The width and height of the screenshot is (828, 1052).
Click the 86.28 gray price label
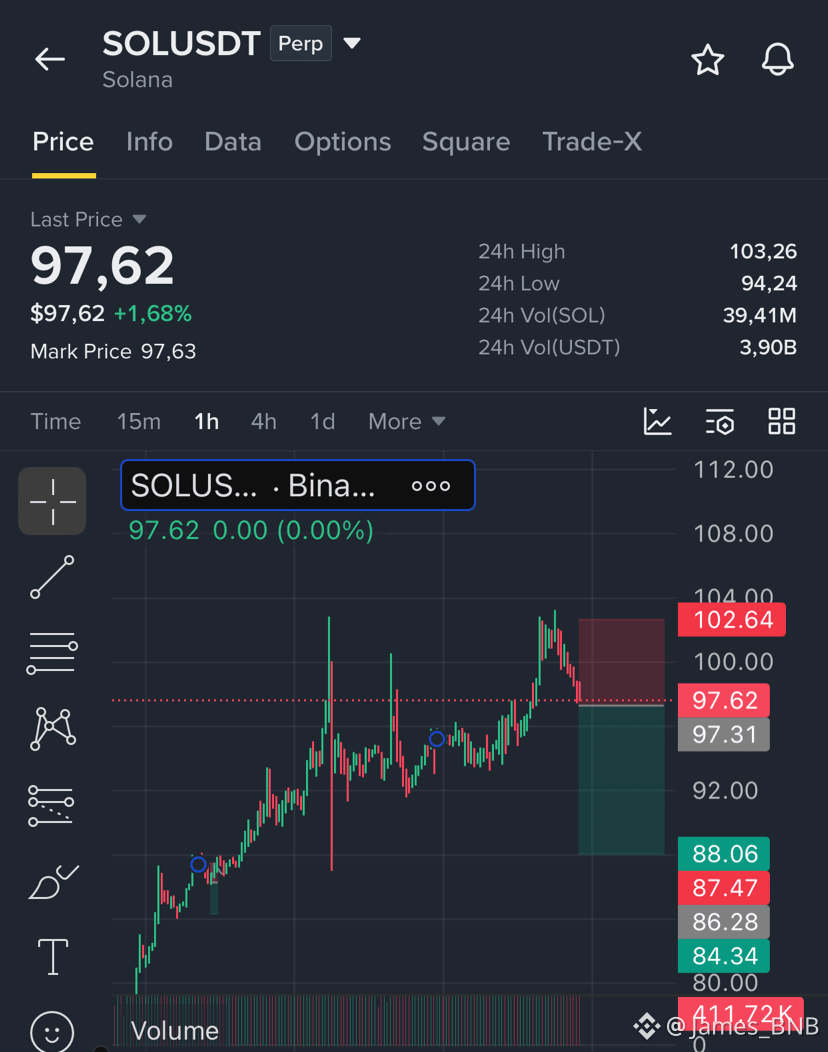[x=724, y=922]
